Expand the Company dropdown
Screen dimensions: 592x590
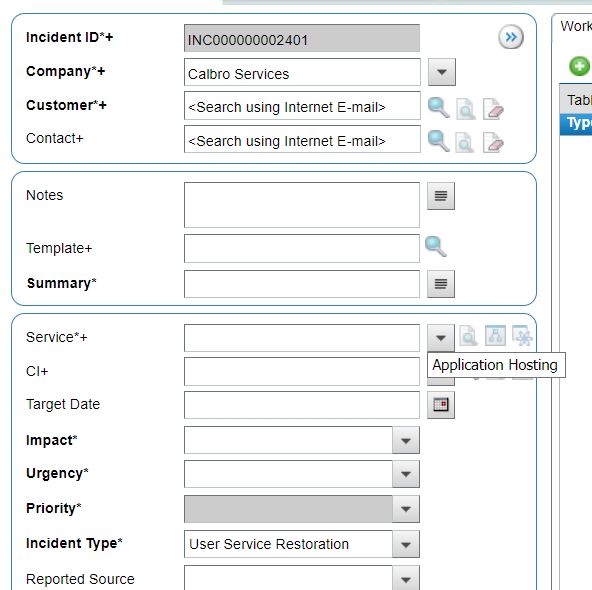pos(442,72)
